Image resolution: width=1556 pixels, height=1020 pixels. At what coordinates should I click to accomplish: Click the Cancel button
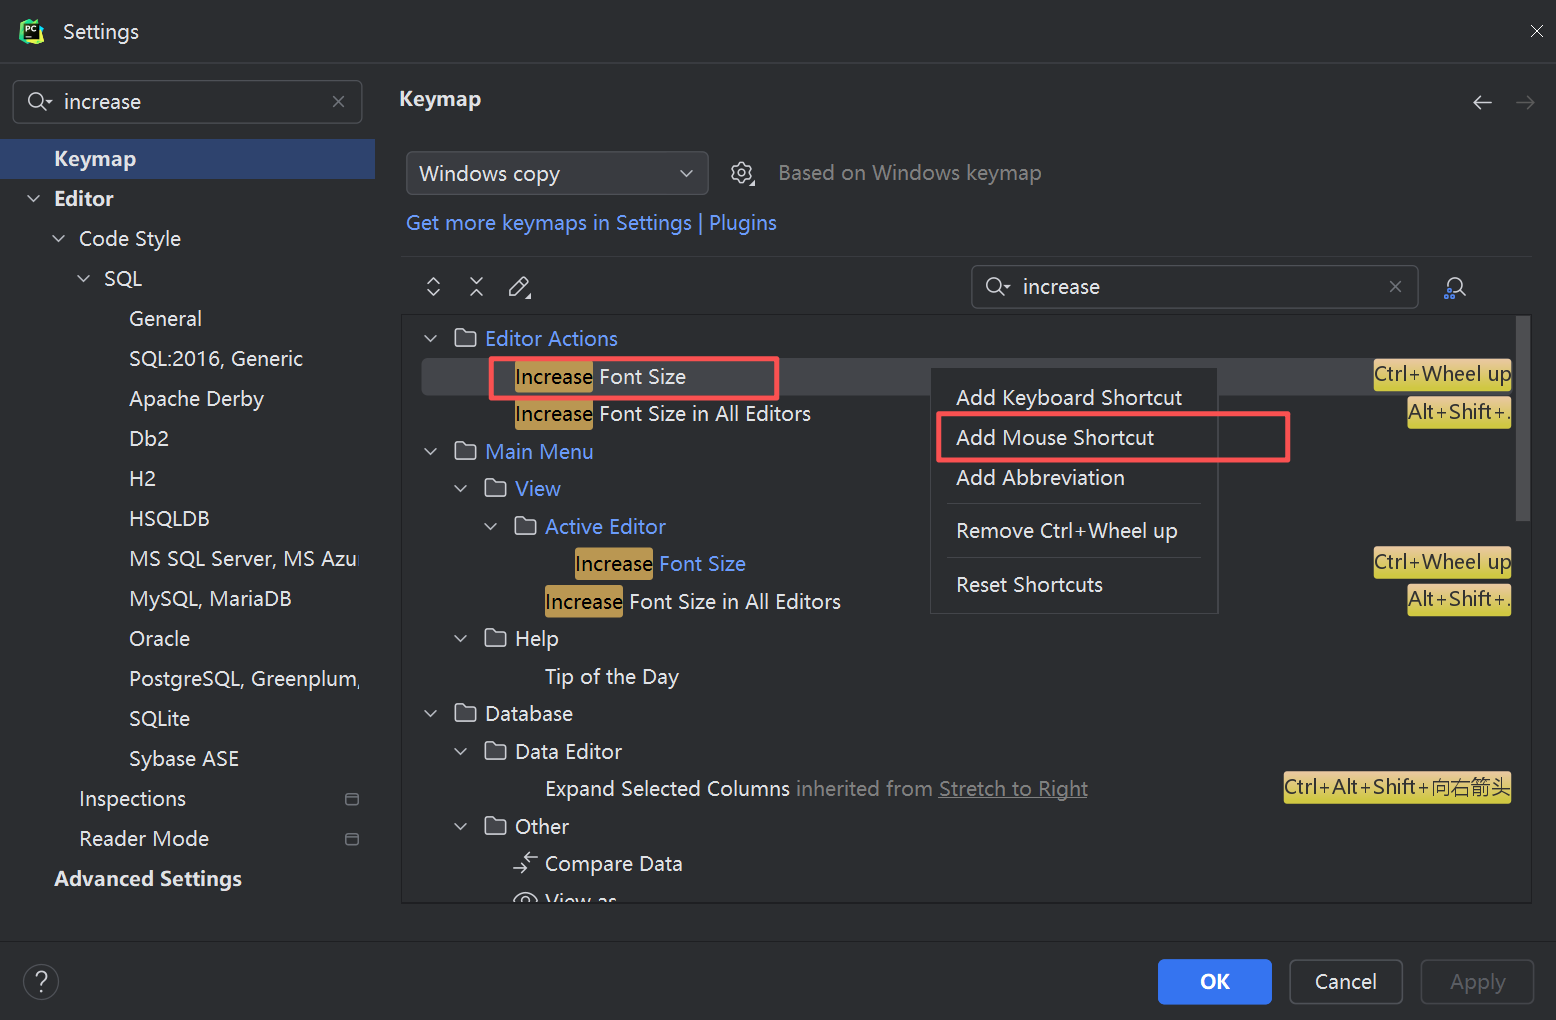pos(1346,982)
